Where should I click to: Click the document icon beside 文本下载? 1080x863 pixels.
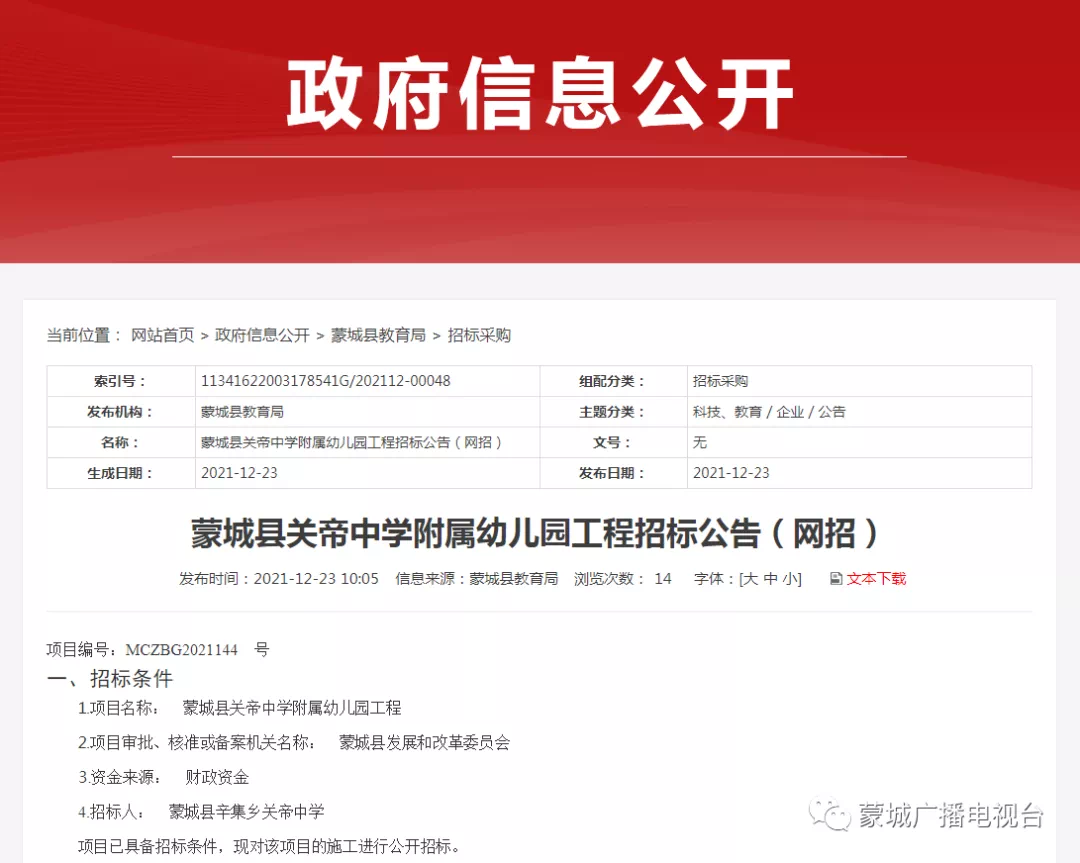tap(836, 579)
